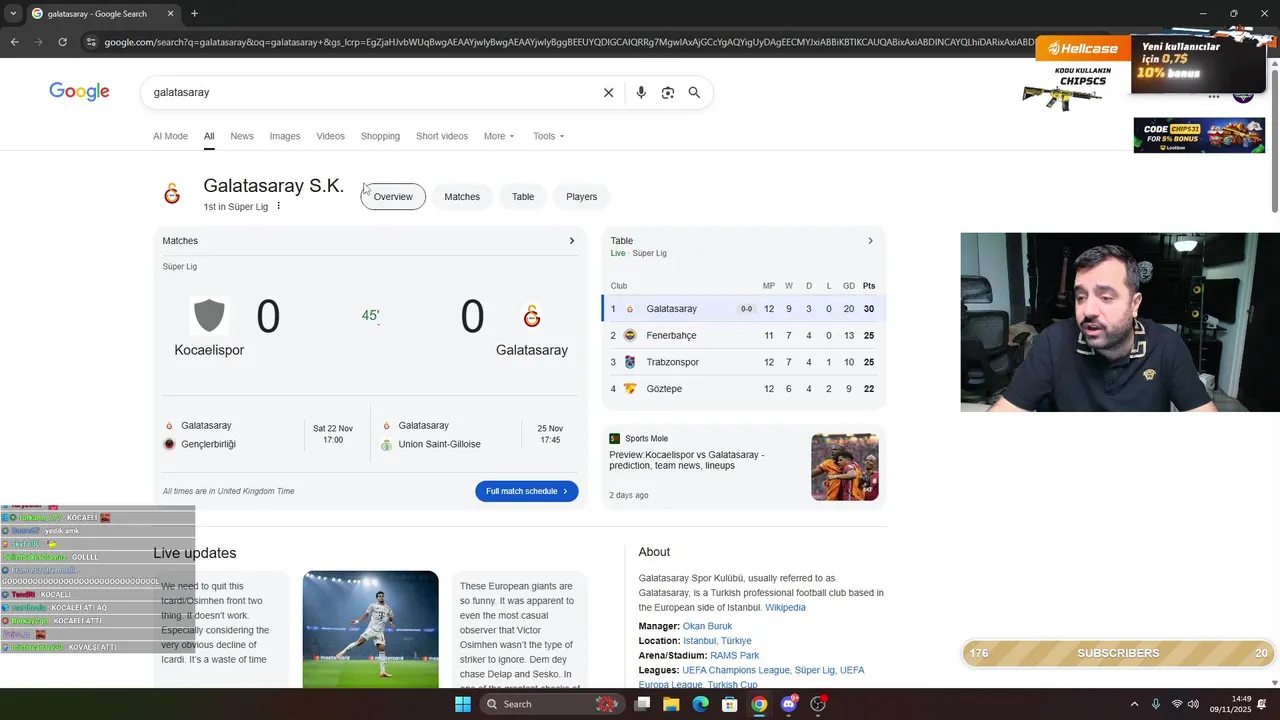Image resolution: width=1280 pixels, height=720 pixels.
Task: Open OBS Studio from the taskbar
Action: [818, 704]
